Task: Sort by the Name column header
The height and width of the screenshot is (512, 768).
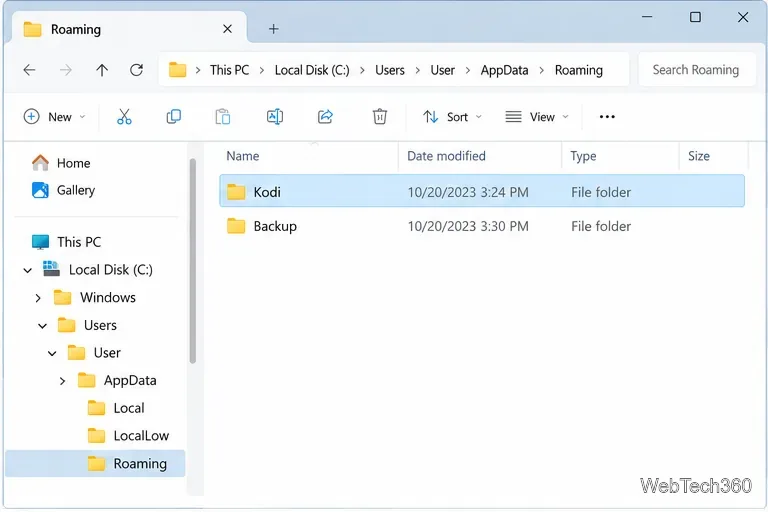Action: [x=243, y=156]
